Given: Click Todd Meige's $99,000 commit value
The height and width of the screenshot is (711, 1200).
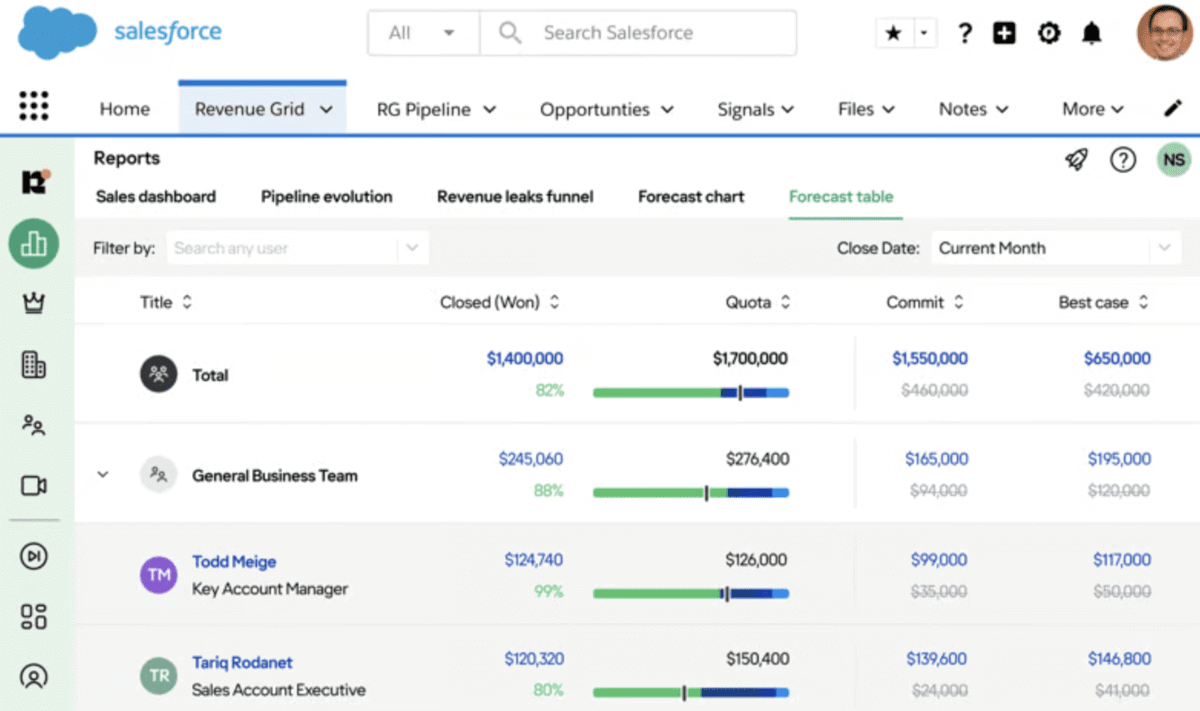Looking at the screenshot, I should coord(939,560).
